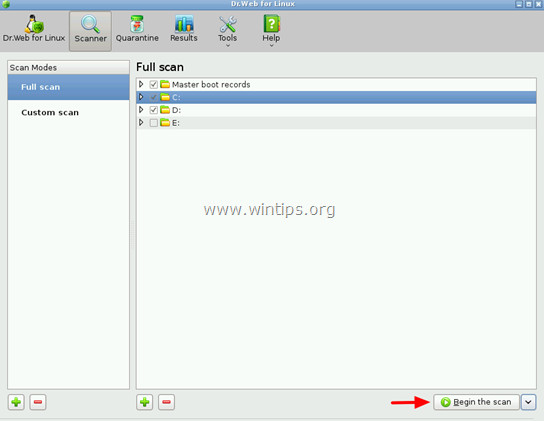The image size is (544, 421).
Task: Remove scan mode with red minus
Action: pyautogui.click(x=38, y=402)
